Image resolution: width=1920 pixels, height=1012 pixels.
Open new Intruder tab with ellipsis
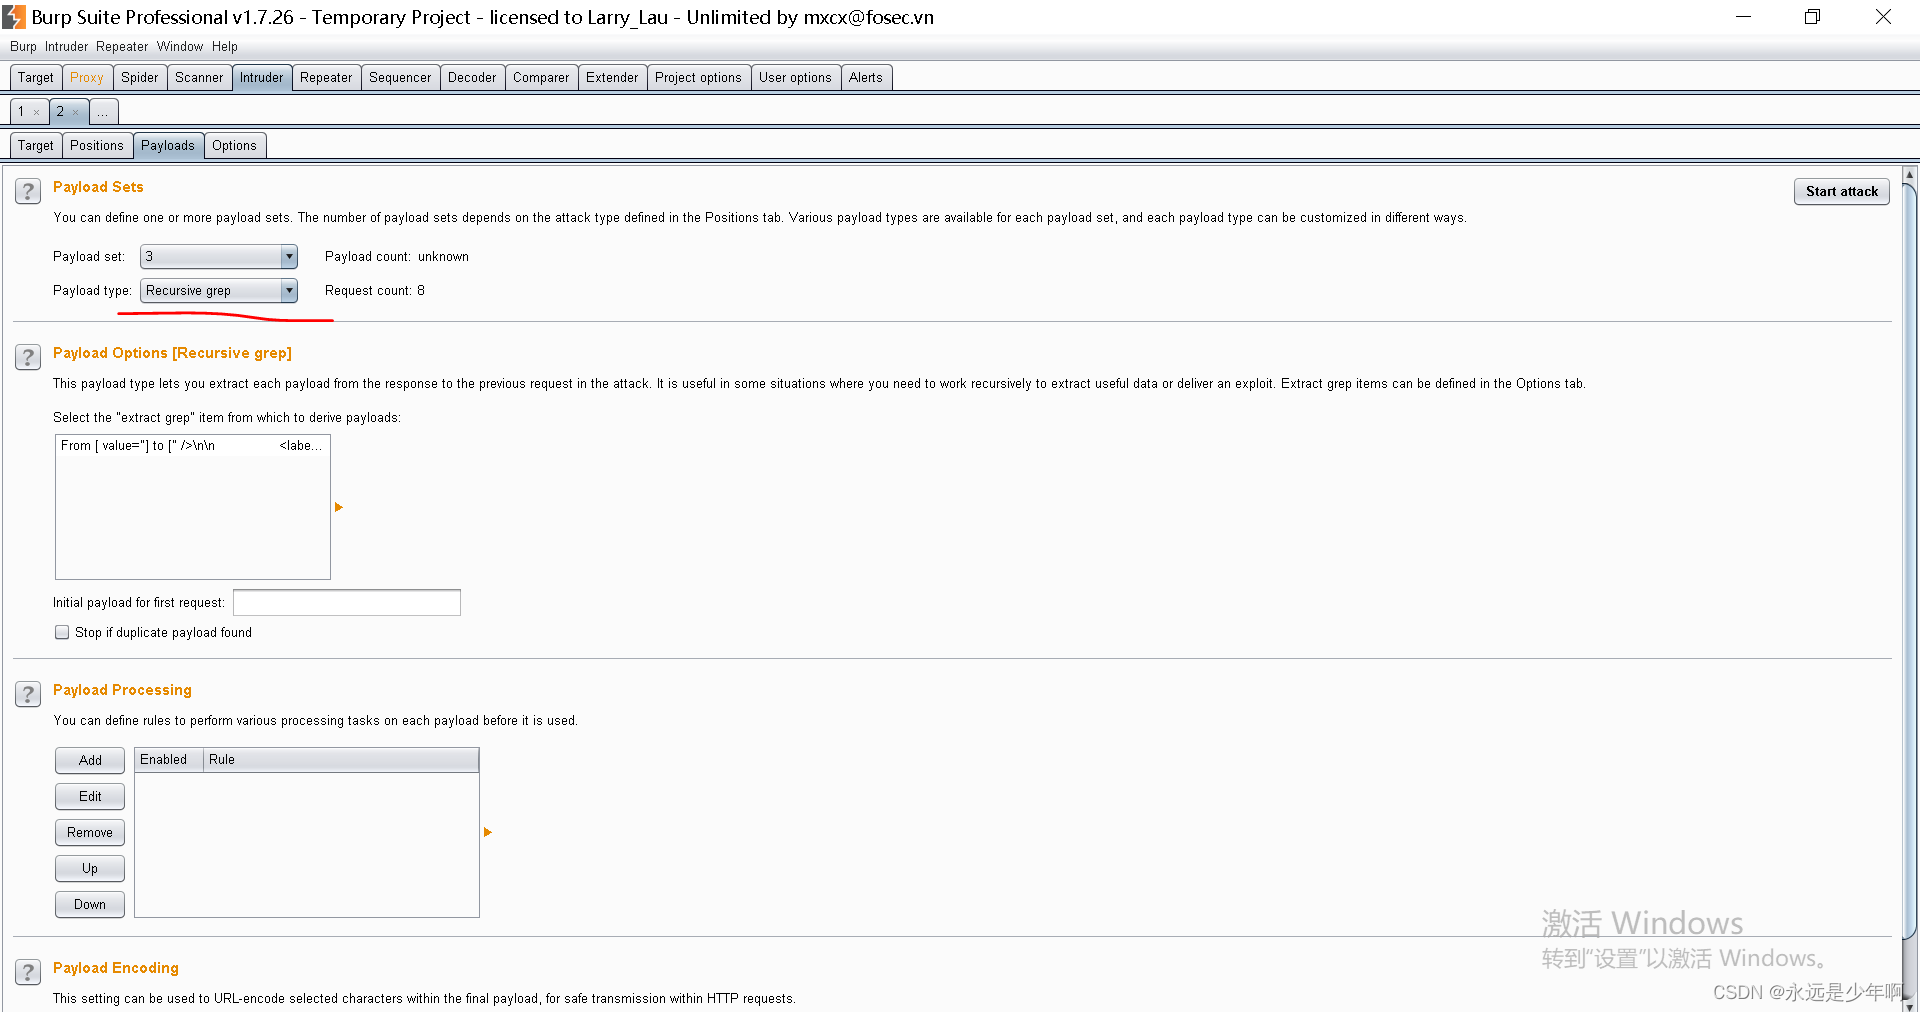(x=103, y=112)
